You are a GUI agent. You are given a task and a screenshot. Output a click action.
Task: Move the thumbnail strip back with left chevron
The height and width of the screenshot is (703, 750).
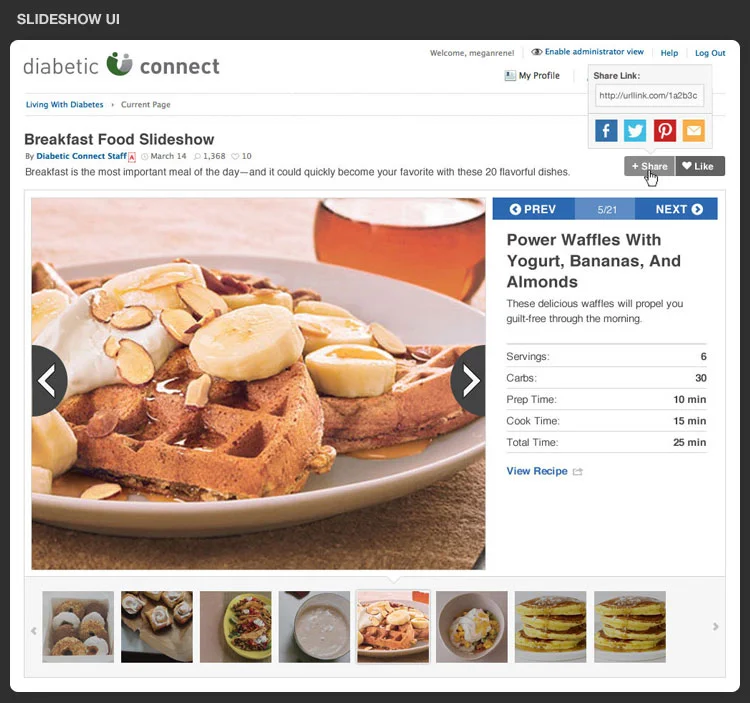(x=34, y=631)
